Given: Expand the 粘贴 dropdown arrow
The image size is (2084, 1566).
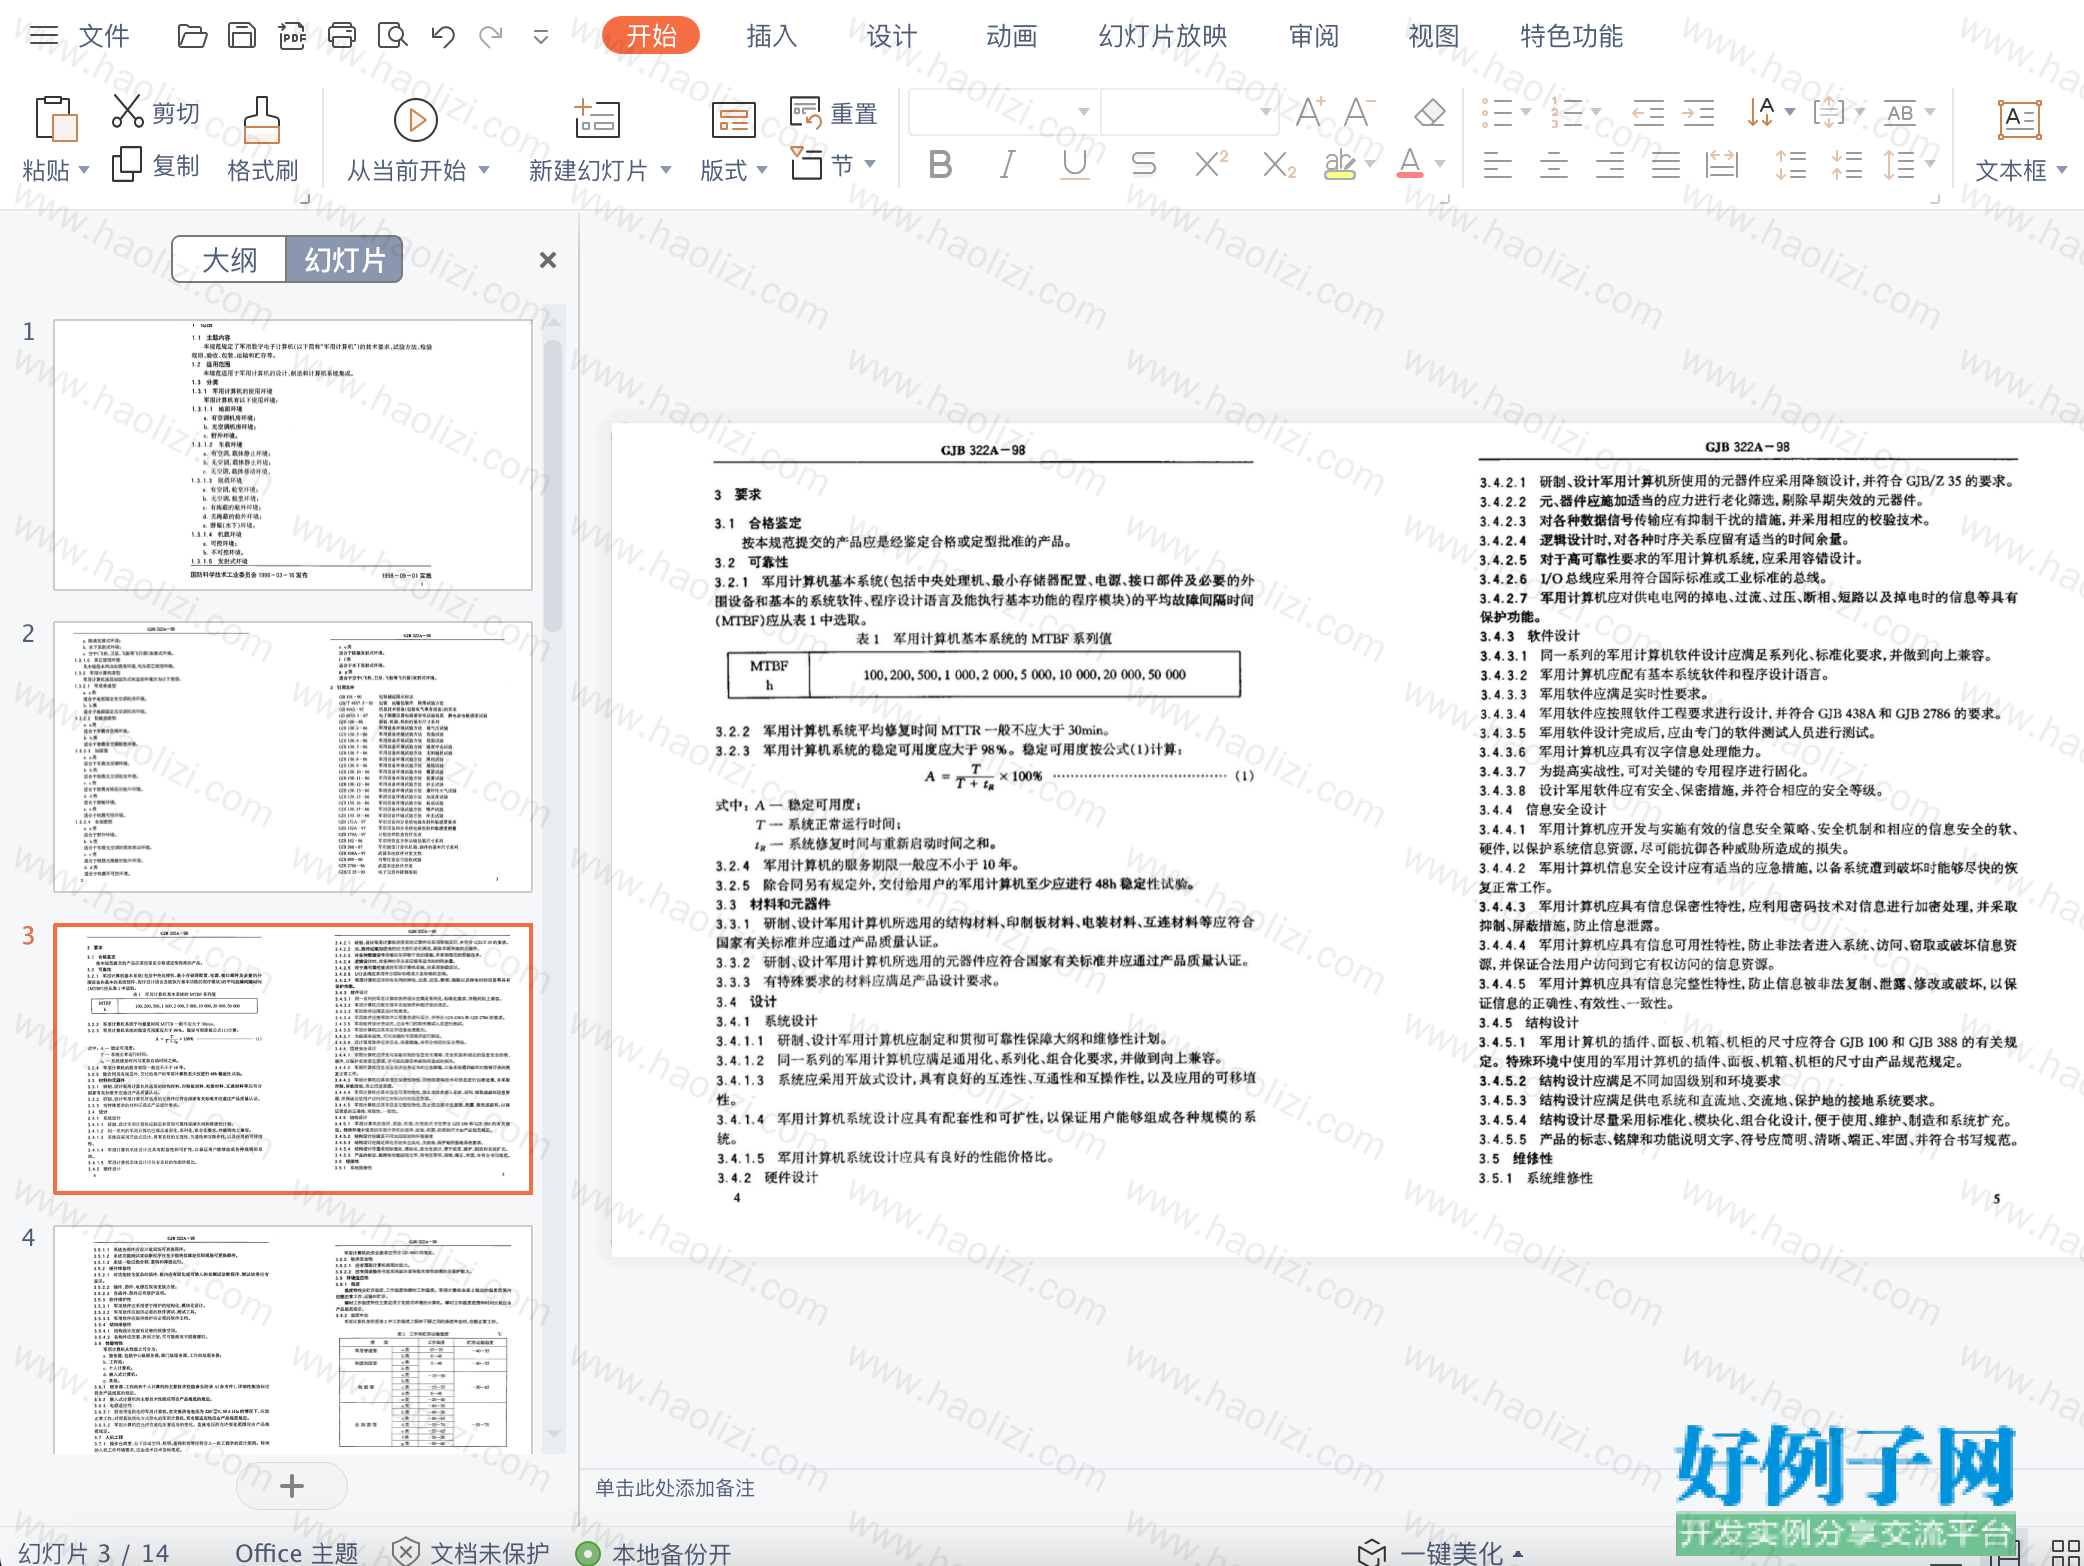Looking at the screenshot, I should pyautogui.click(x=84, y=170).
